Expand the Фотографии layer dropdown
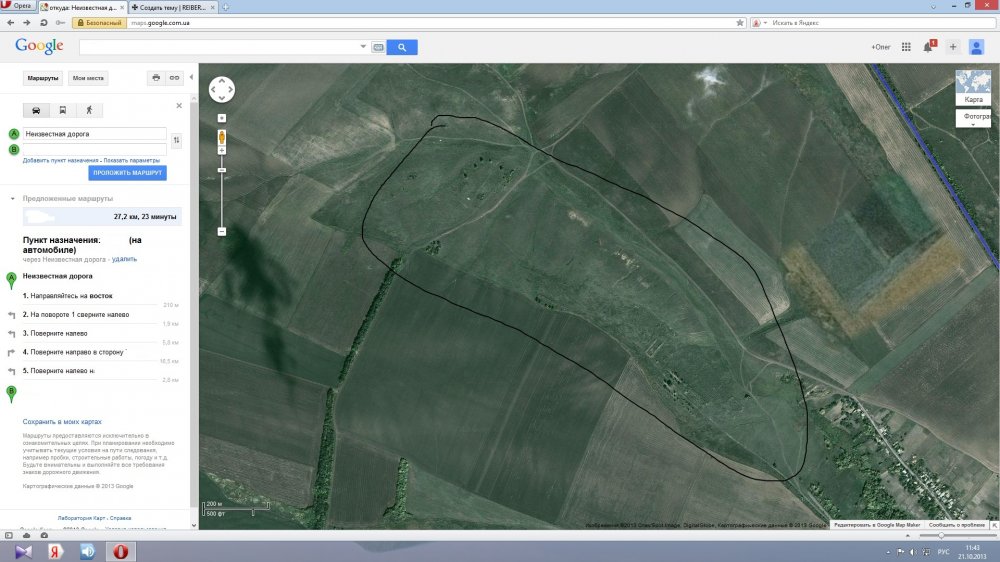Screen dimensions: 1000x562 973,120
